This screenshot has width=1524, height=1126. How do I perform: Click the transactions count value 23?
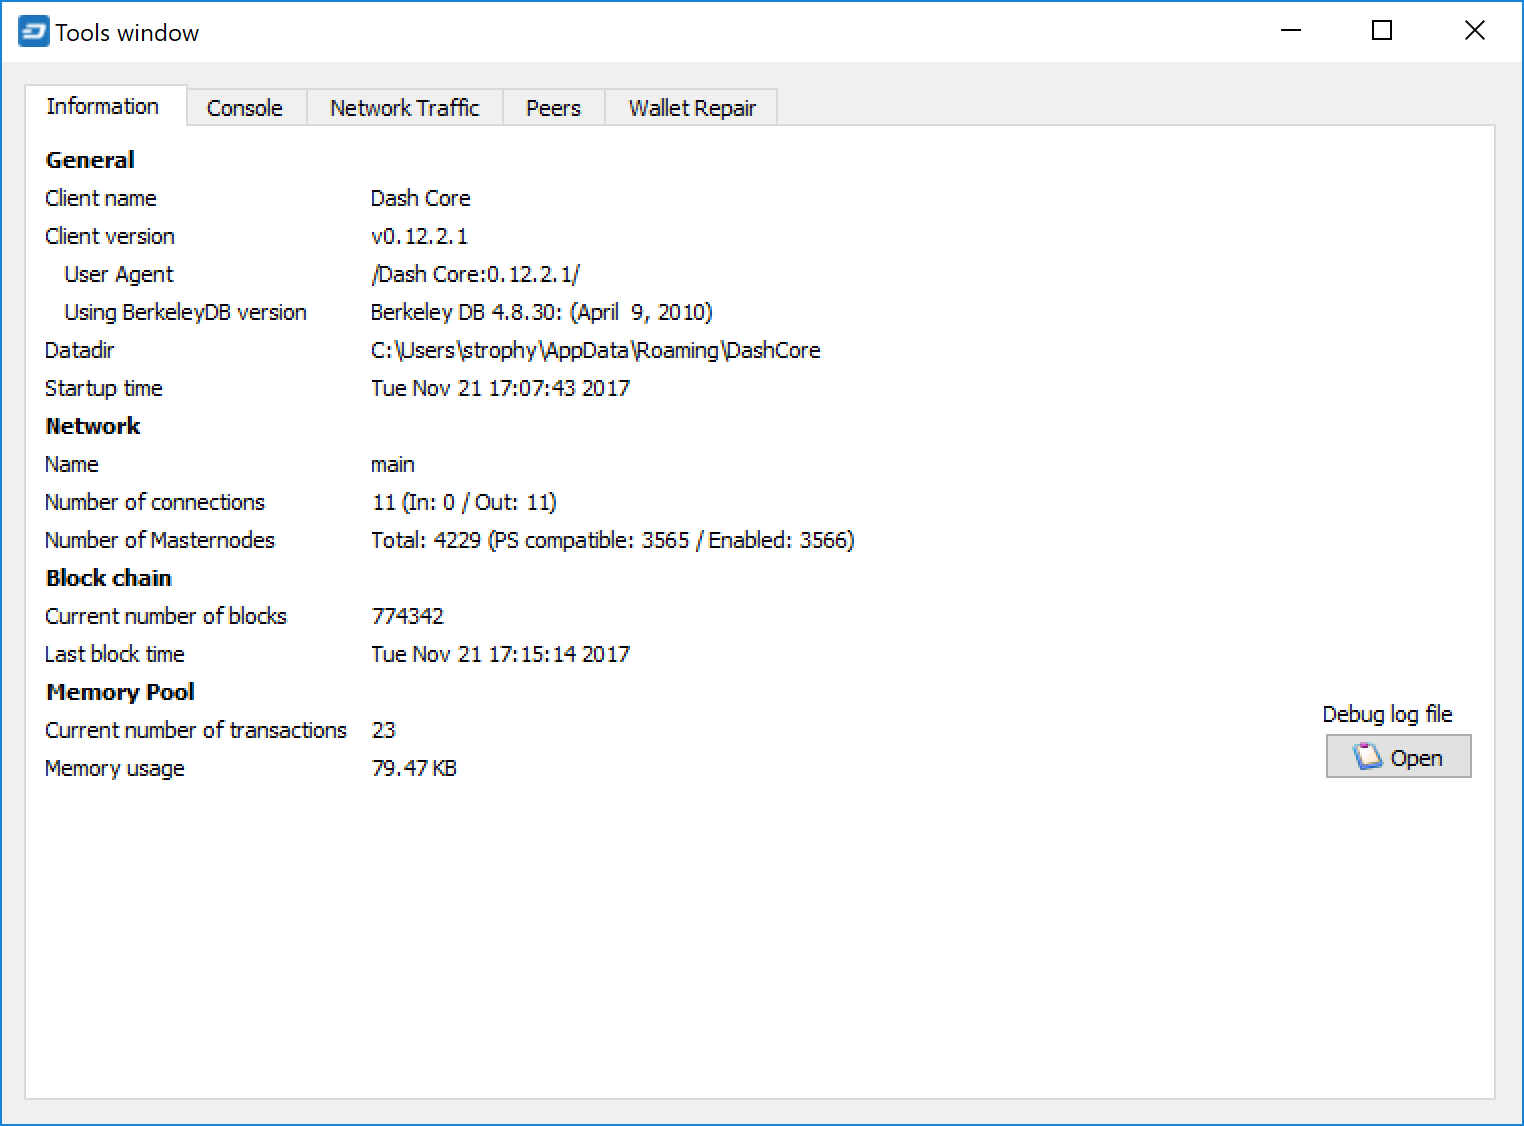(384, 730)
